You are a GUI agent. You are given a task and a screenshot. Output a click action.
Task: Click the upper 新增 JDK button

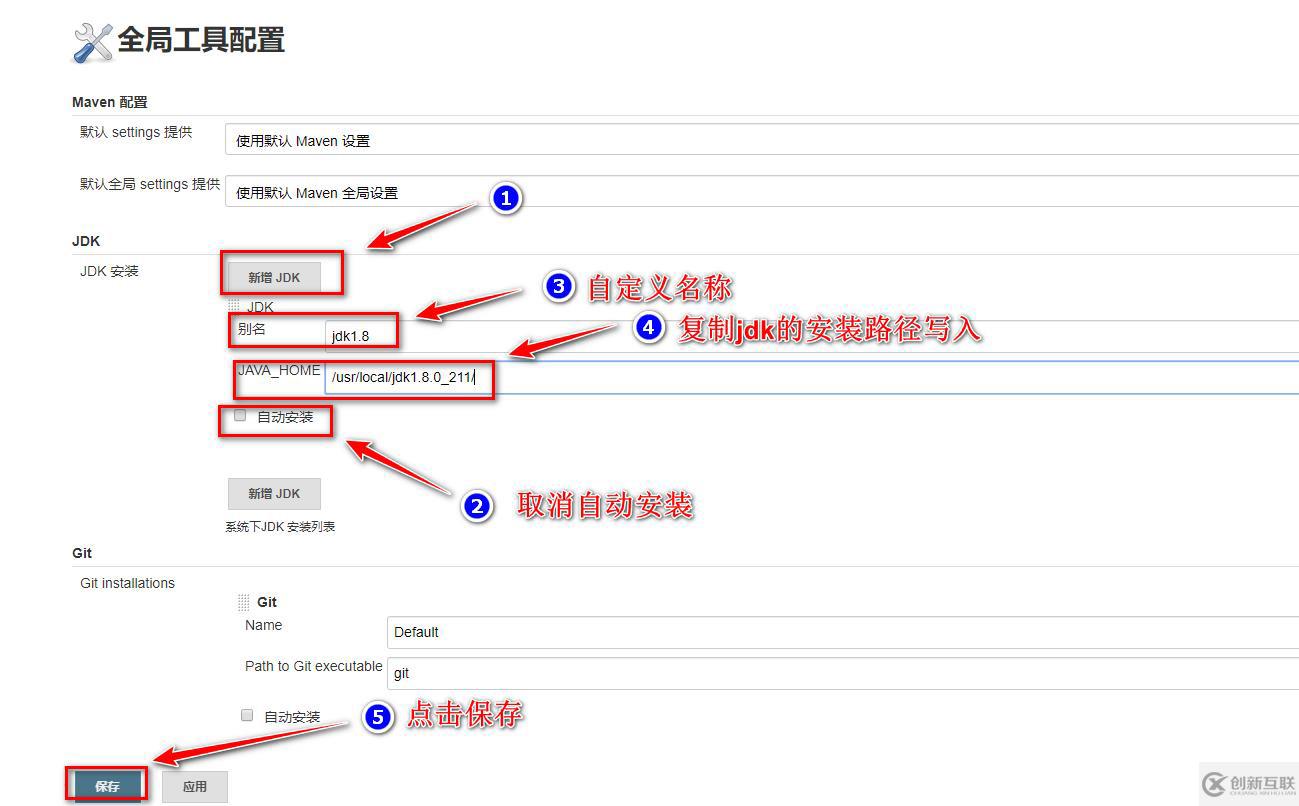pos(274,278)
